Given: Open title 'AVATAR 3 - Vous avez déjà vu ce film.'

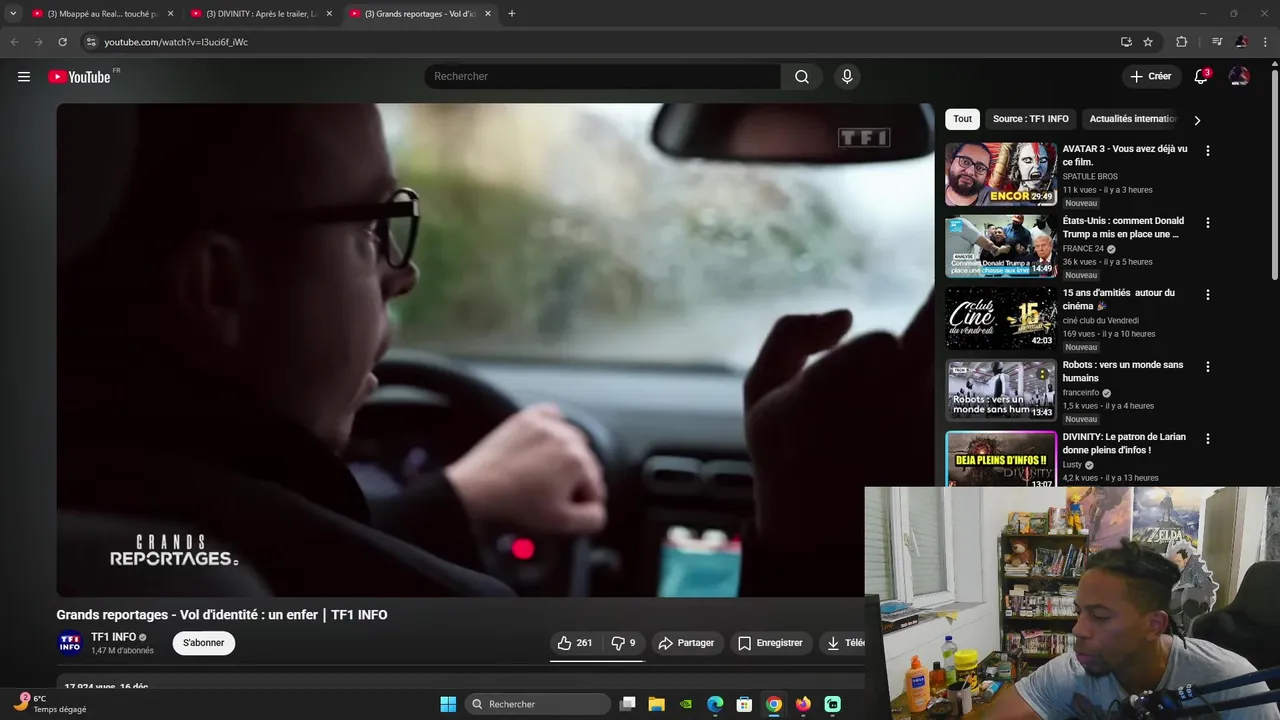Looking at the screenshot, I should click(1125, 155).
